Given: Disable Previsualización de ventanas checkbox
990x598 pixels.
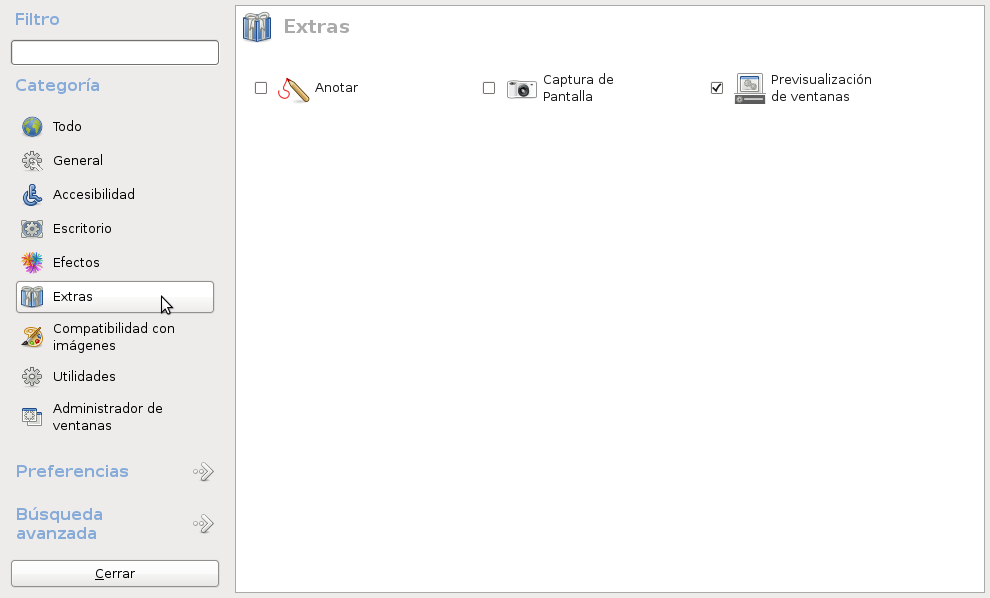Looking at the screenshot, I should 717,88.
